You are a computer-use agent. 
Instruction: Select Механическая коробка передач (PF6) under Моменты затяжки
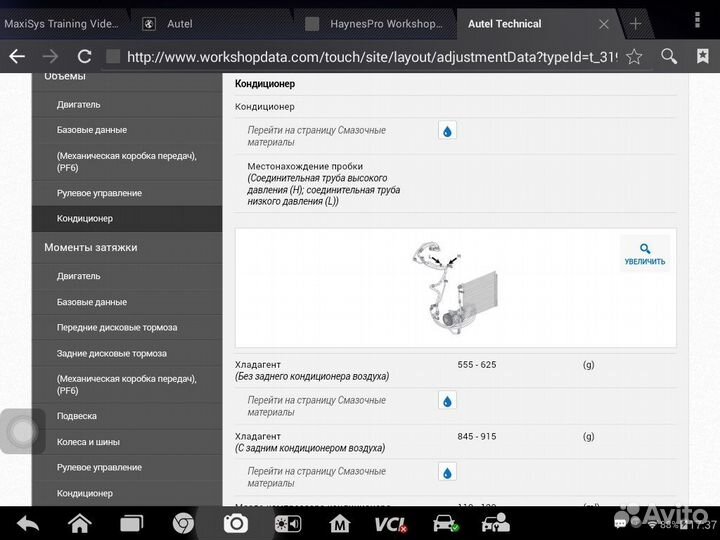click(127, 385)
